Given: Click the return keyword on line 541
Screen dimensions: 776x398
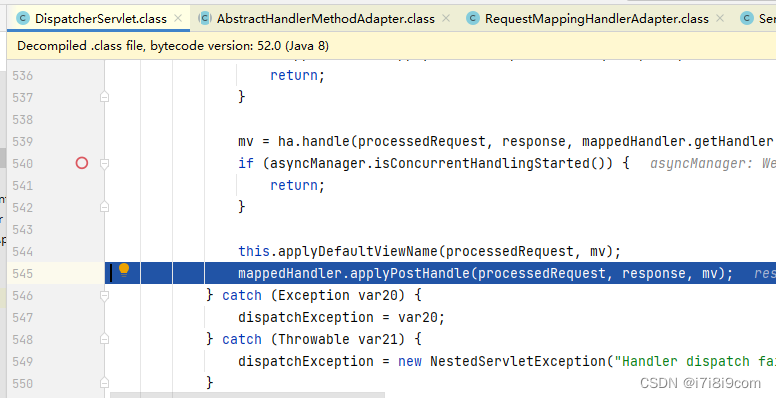Looking at the screenshot, I should click(x=294, y=185).
